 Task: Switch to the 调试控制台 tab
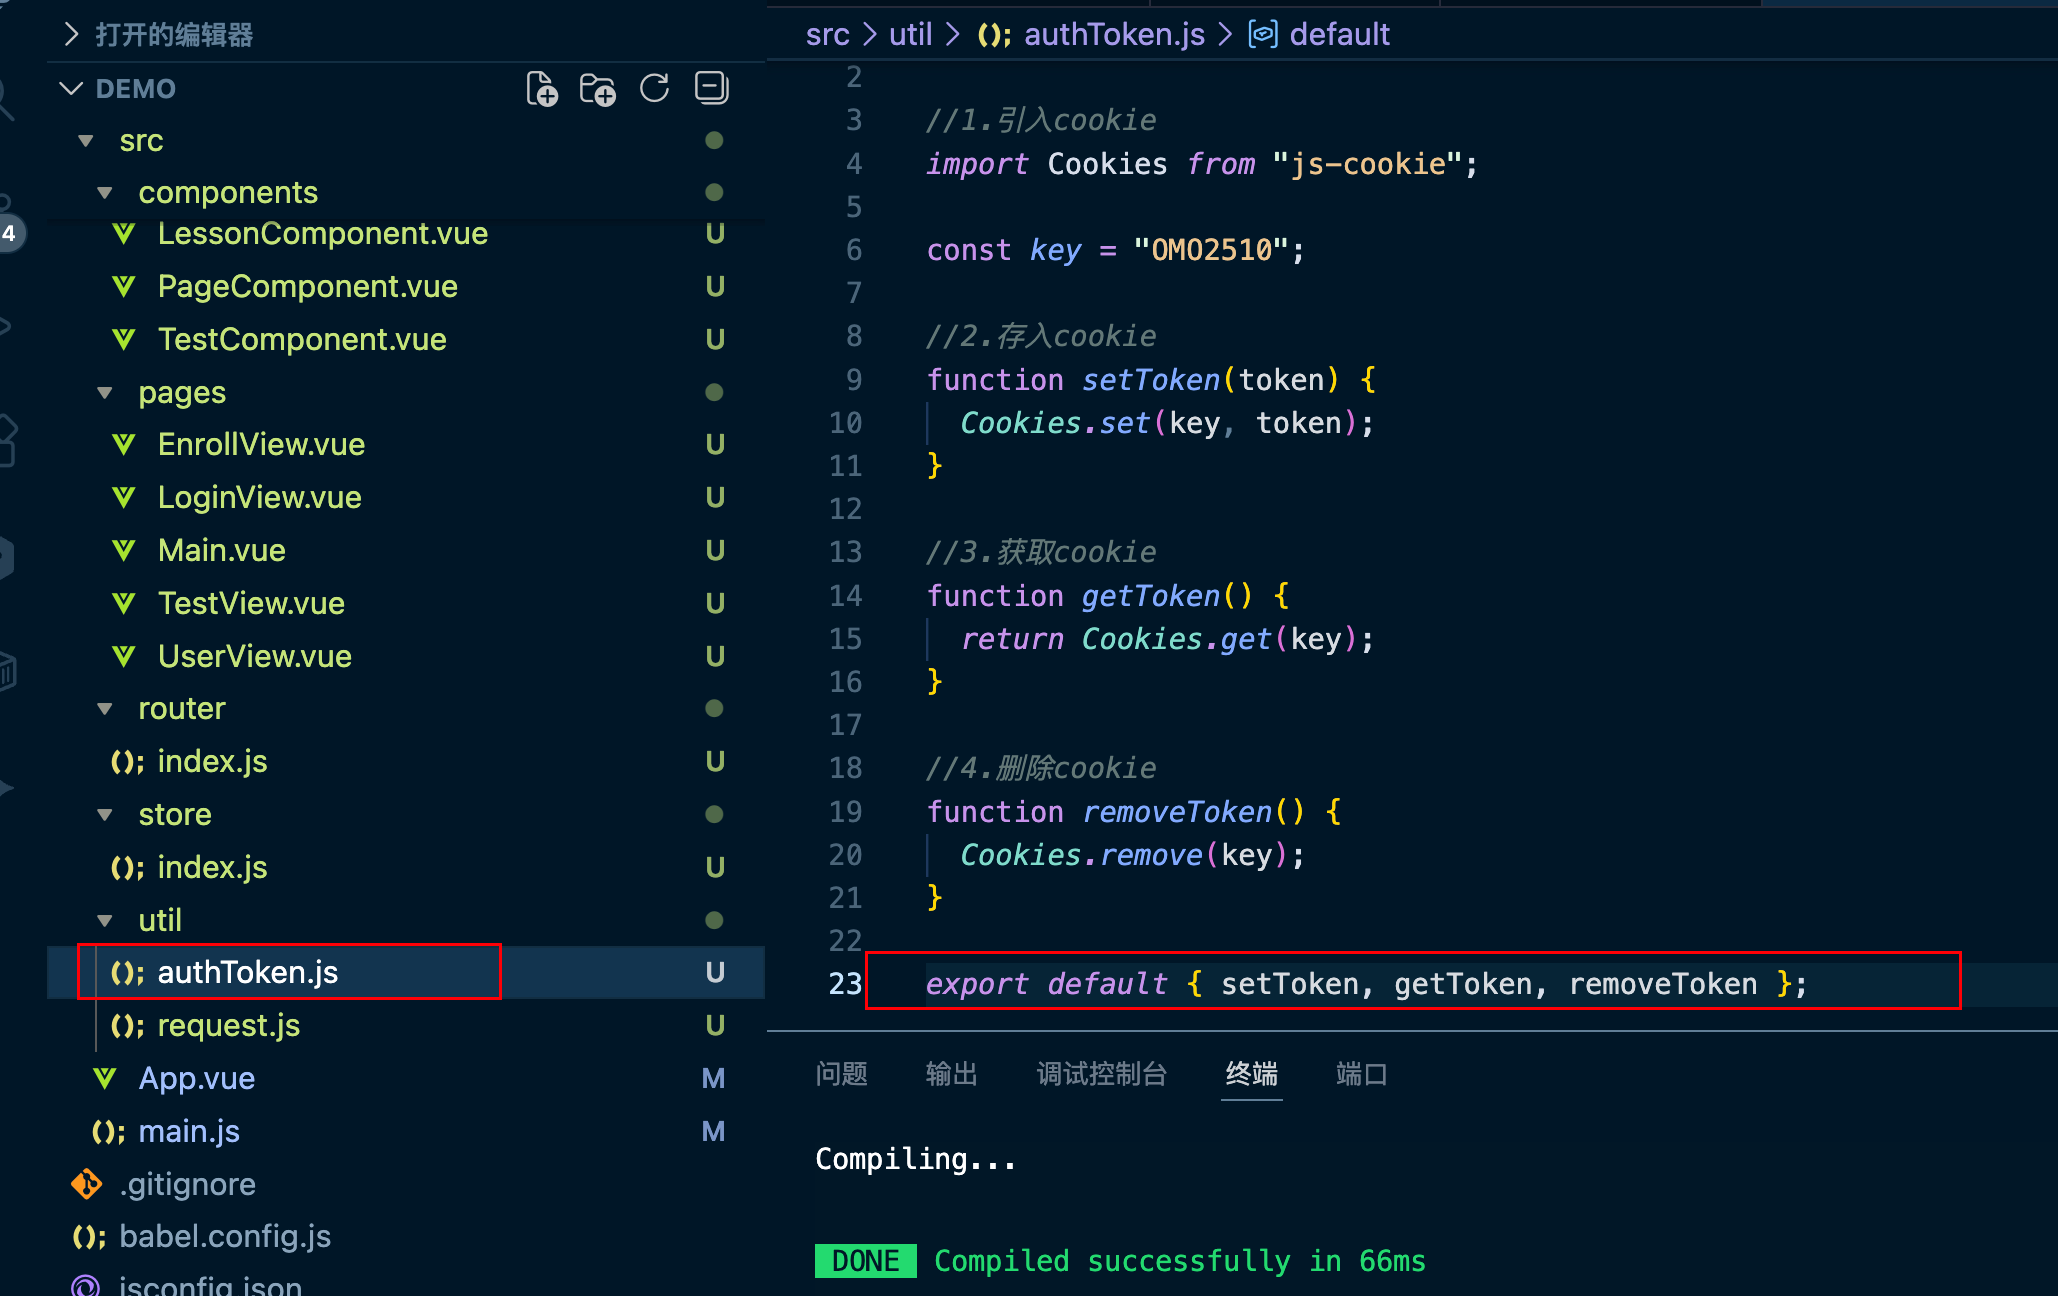point(1101,1074)
